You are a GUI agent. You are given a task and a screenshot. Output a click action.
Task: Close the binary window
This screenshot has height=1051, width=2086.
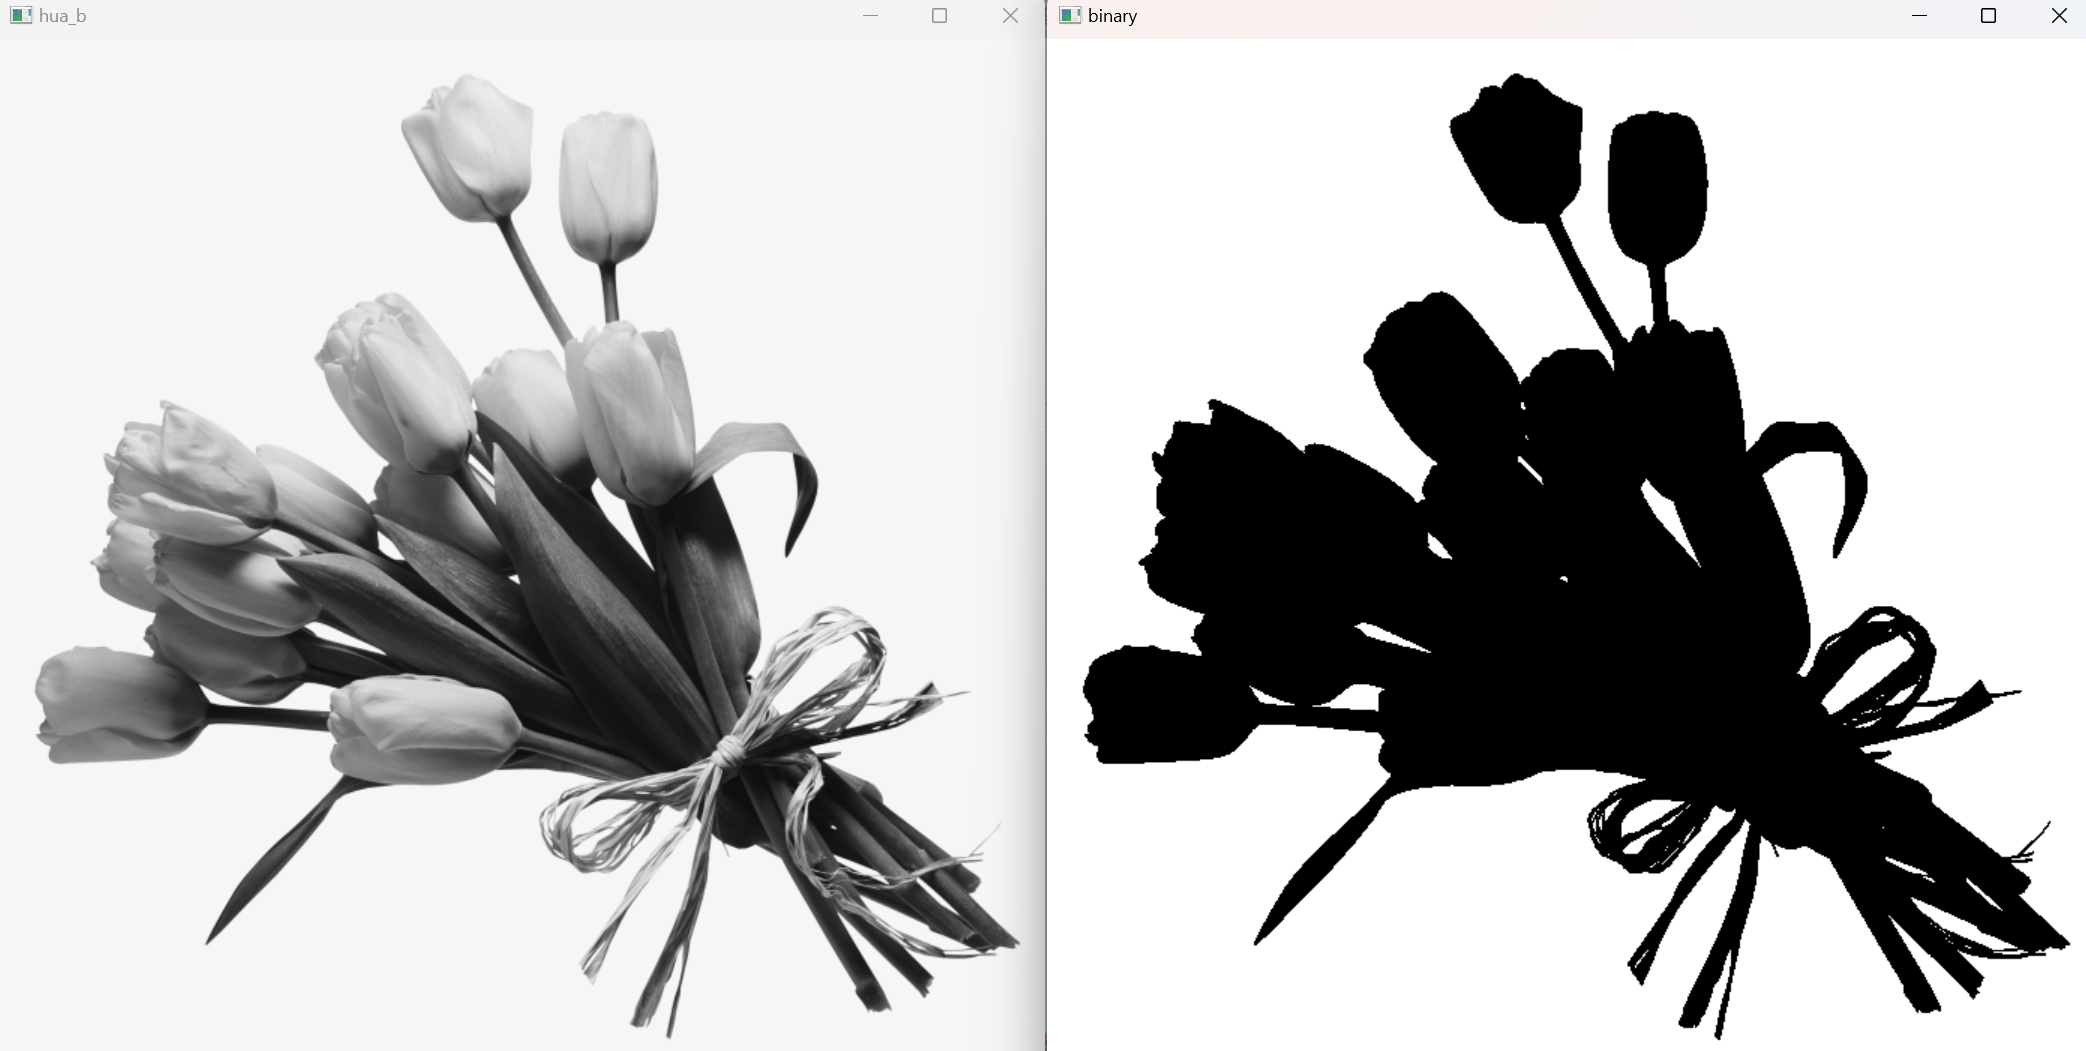point(2059,16)
